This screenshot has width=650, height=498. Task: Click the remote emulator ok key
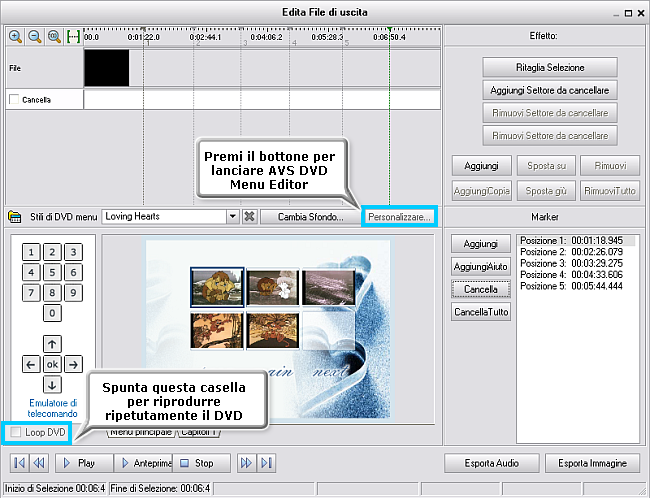52,364
